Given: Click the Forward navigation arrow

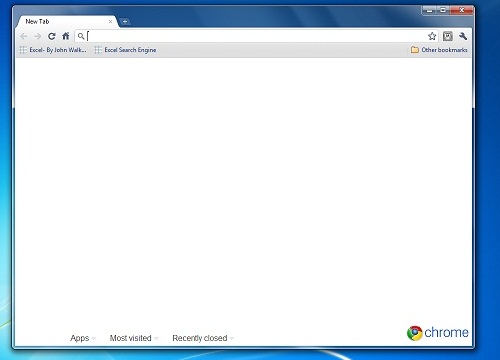Looking at the screenshot, I should [x=38, y=36].
